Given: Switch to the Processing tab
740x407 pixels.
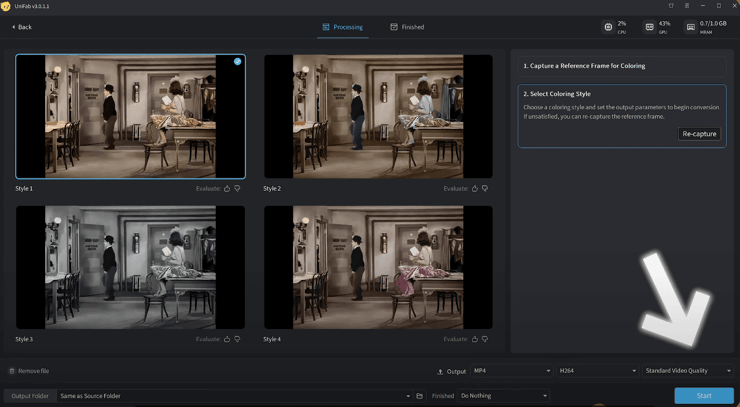Looking at the screenshot, I should coord(343,27).
